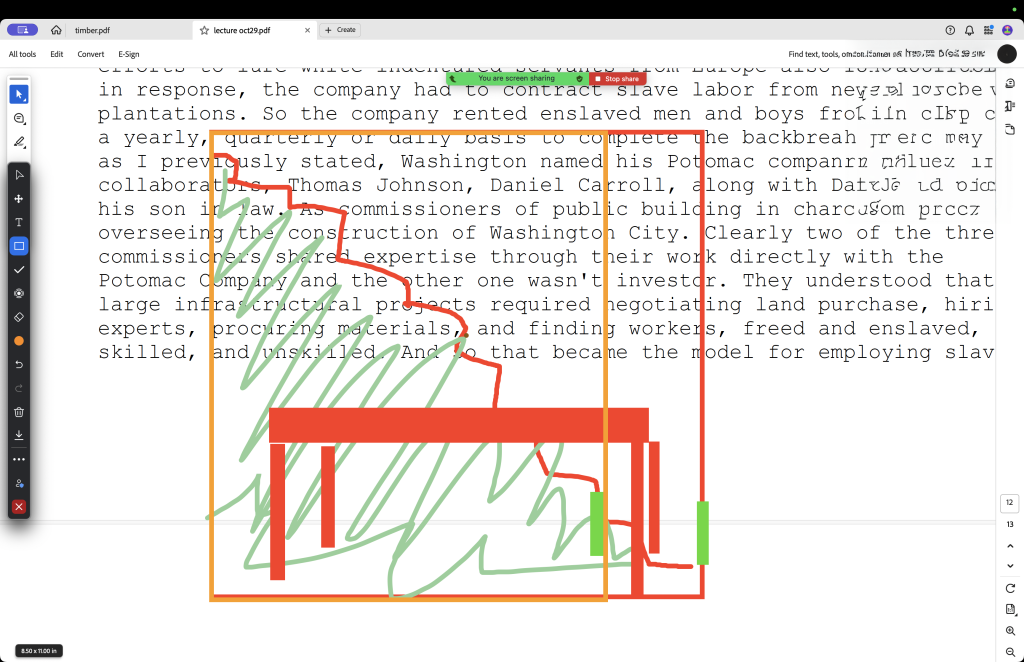The image size is (1024, 662).
Task: Select the move arrows tool
Action: coord(19,199)
